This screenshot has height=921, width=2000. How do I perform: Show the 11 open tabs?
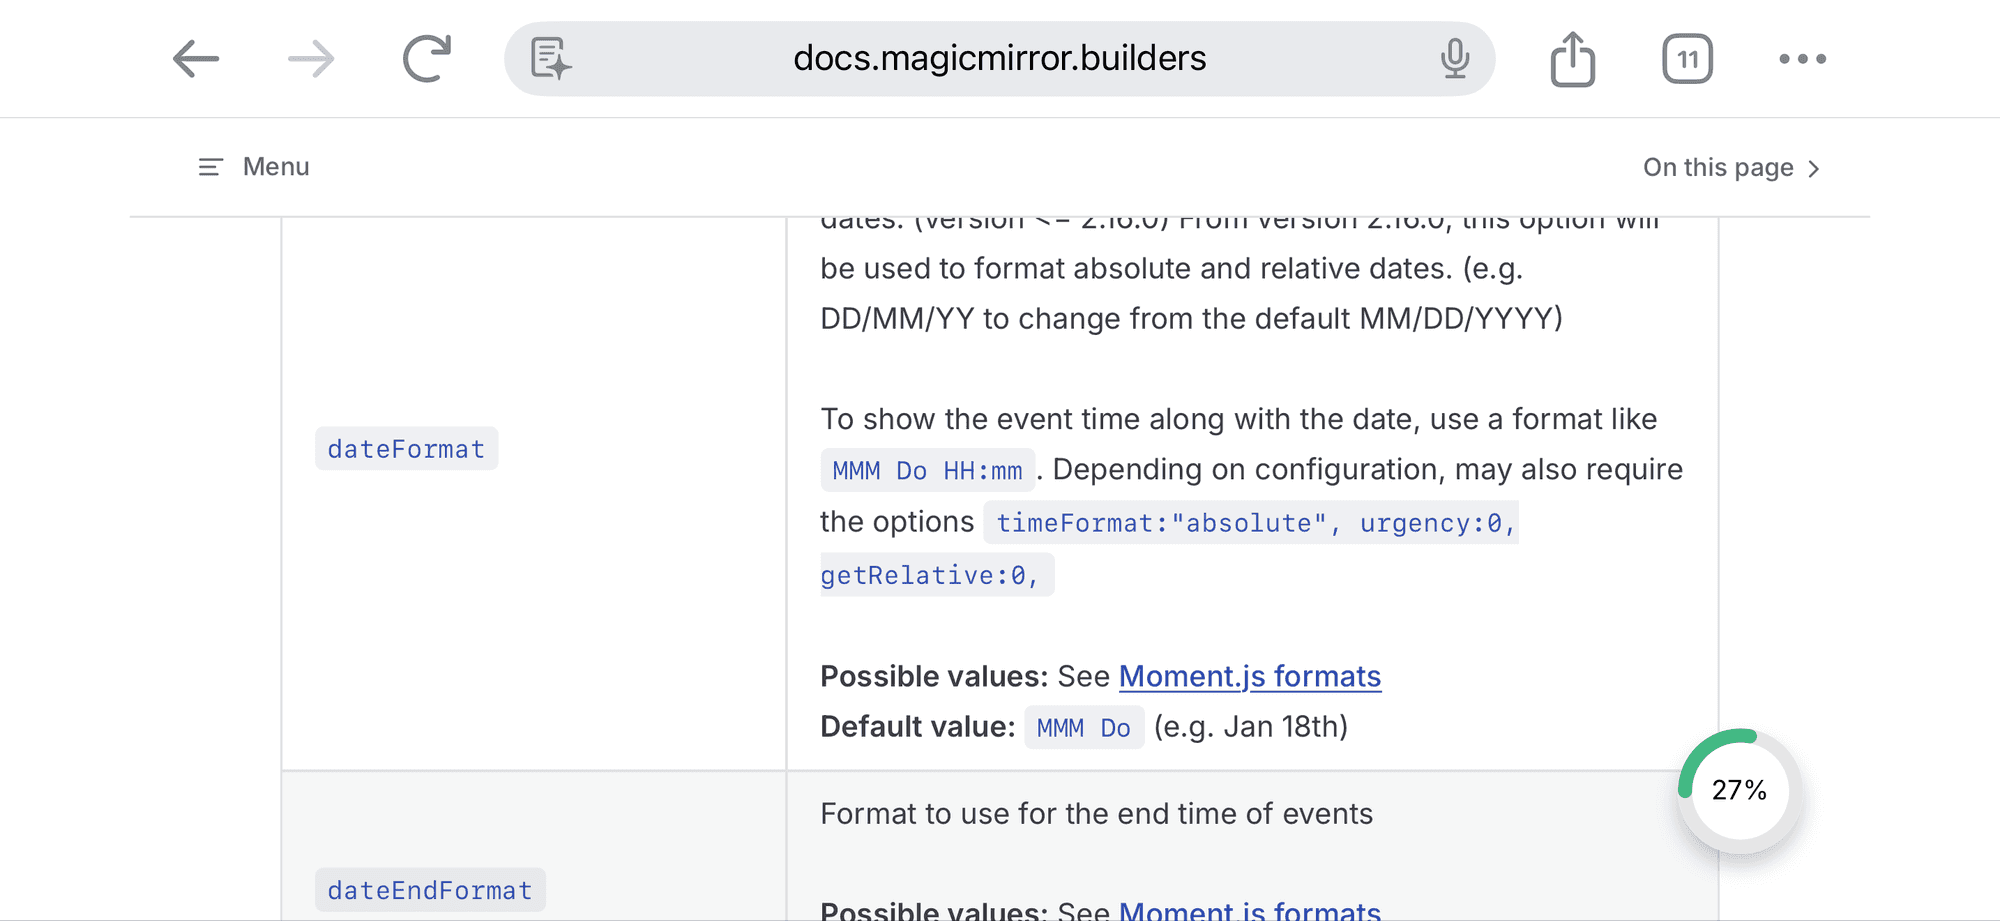(x=1687, y=59)
